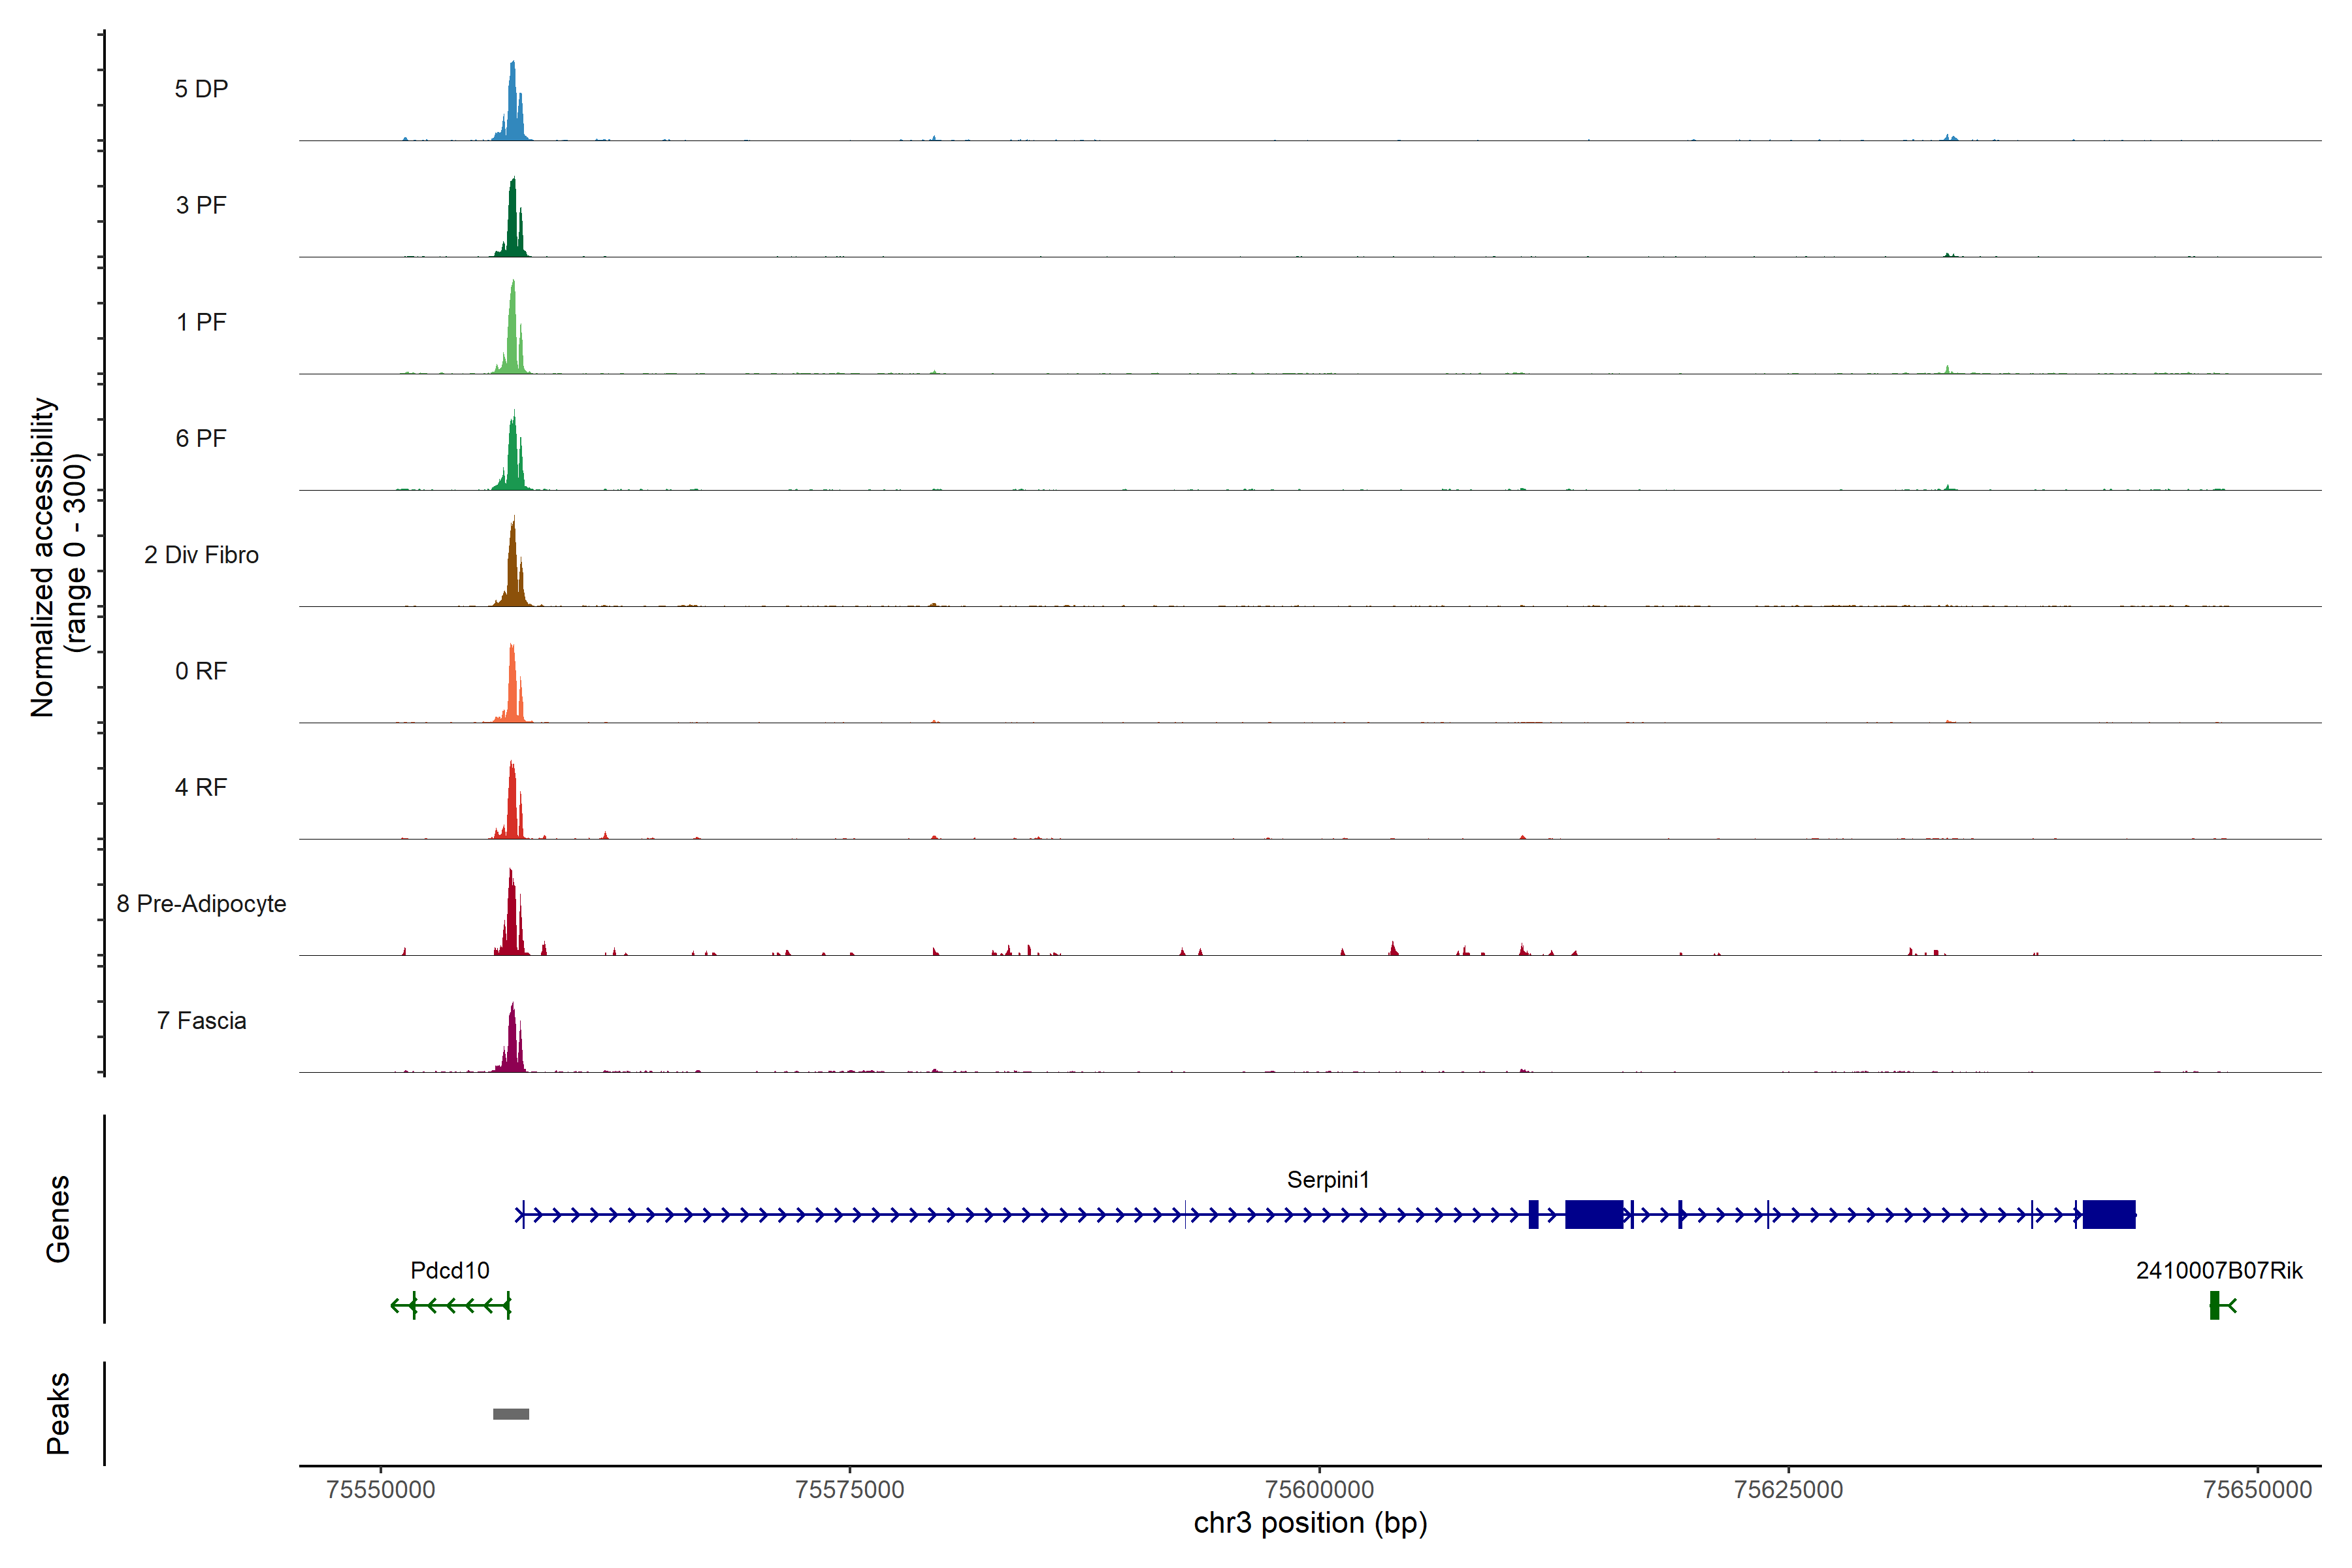Screen dimensions: 2352x1568
Task: Select the 4 RF track label
Action: [201, 787]
